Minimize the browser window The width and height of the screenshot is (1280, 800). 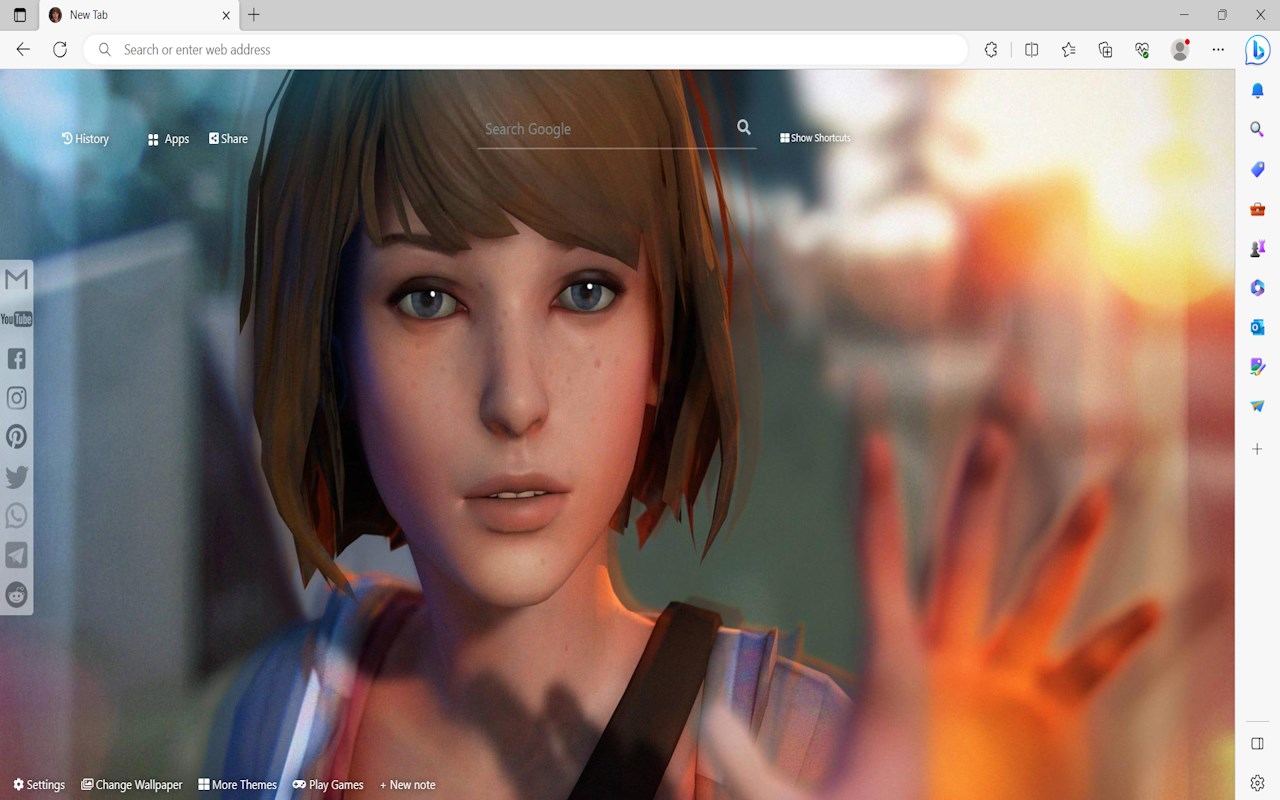click(1184, 15)
